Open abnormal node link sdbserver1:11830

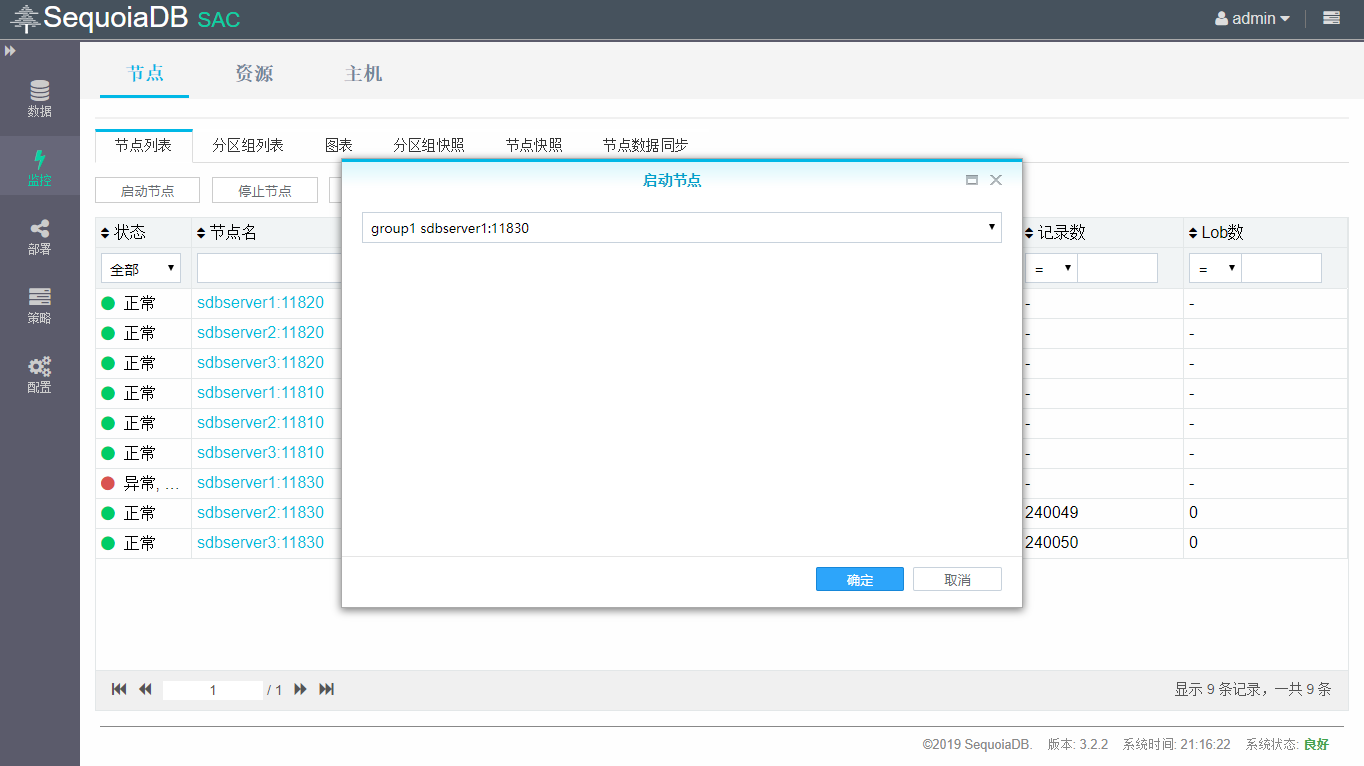[260, 482]
